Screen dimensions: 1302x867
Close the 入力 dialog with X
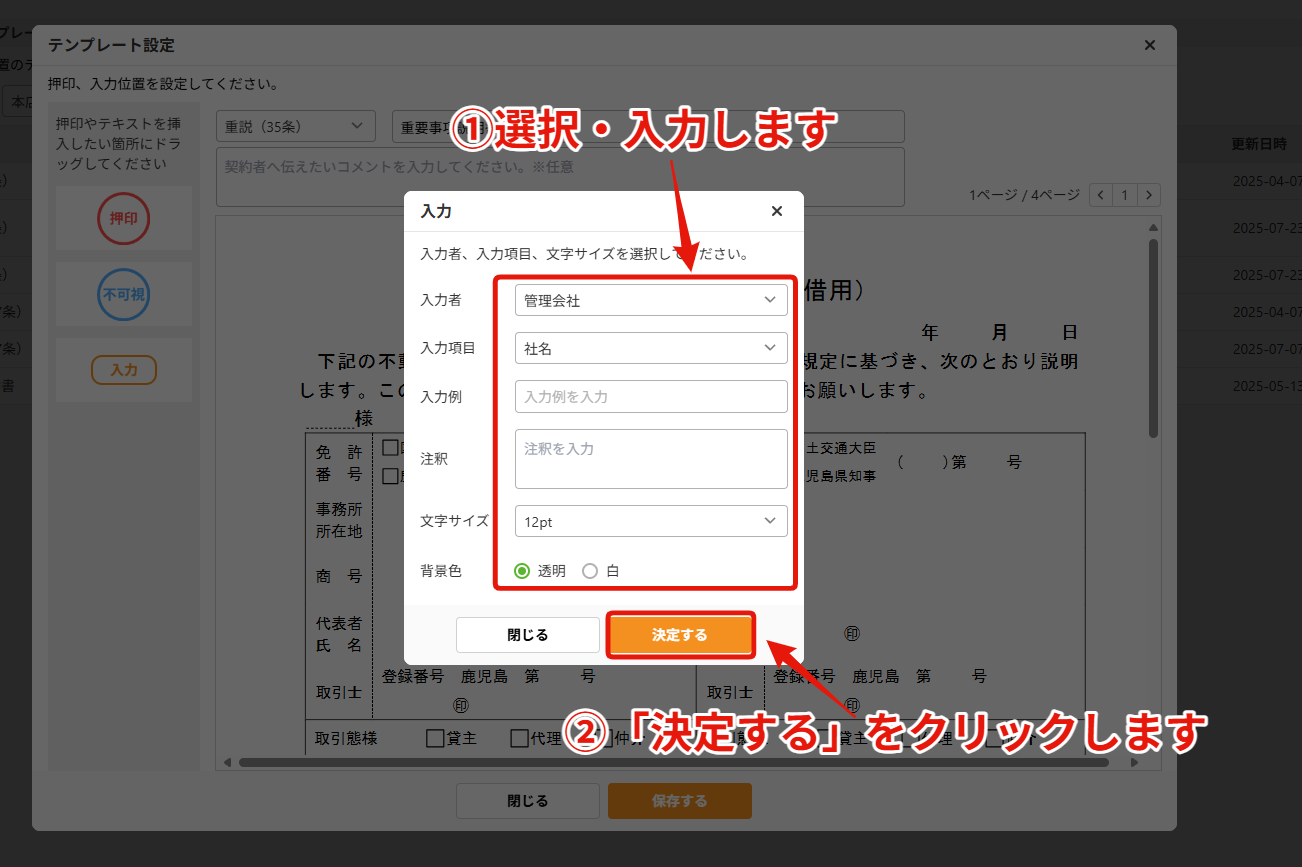coord(777,211)
